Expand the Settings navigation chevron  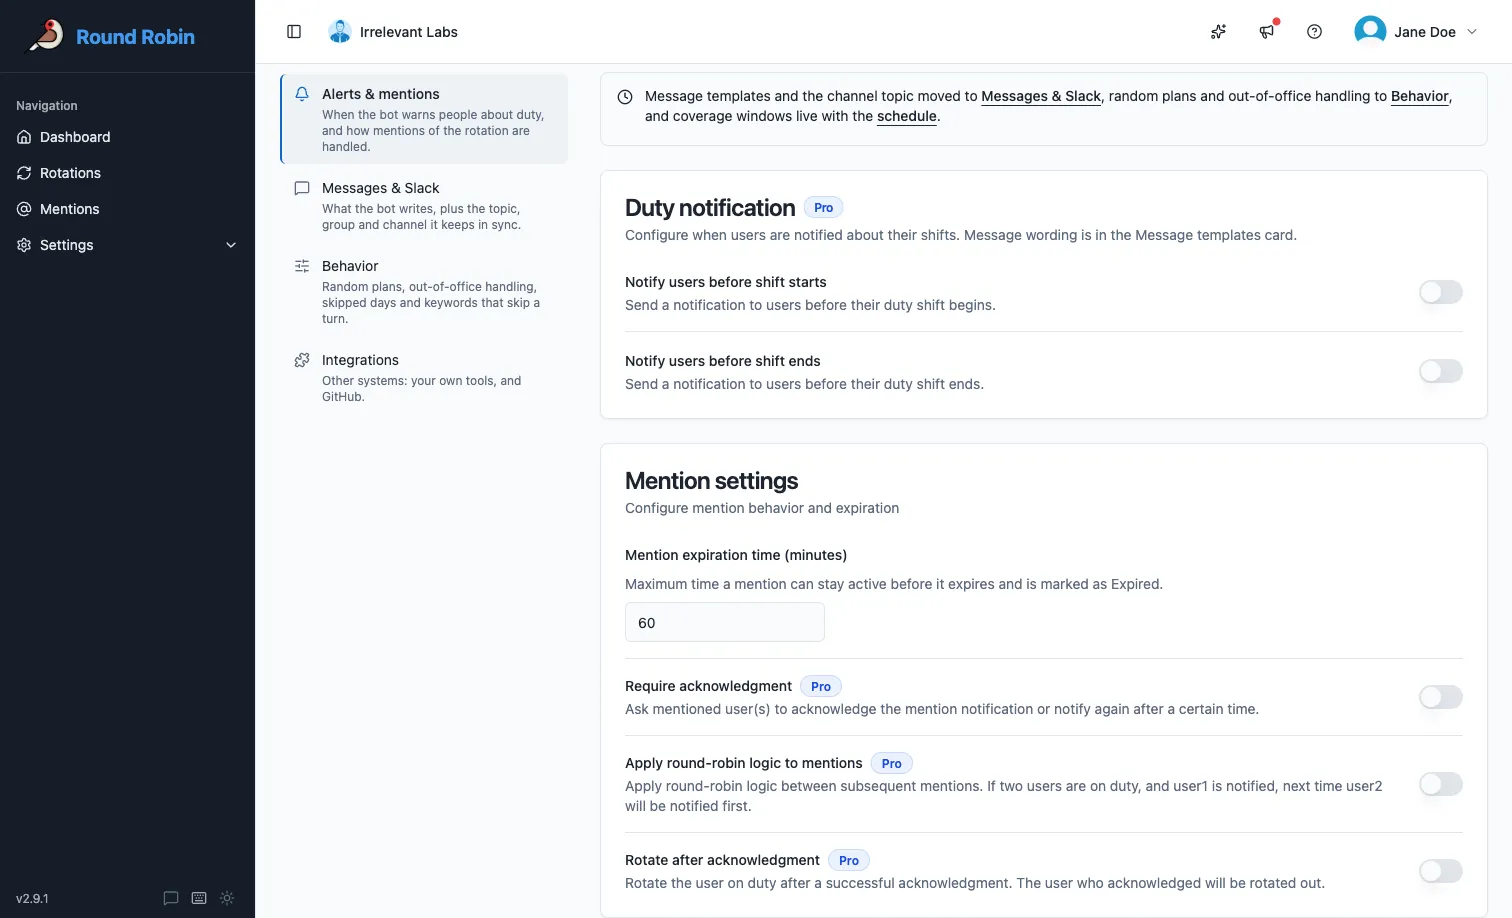231,245
